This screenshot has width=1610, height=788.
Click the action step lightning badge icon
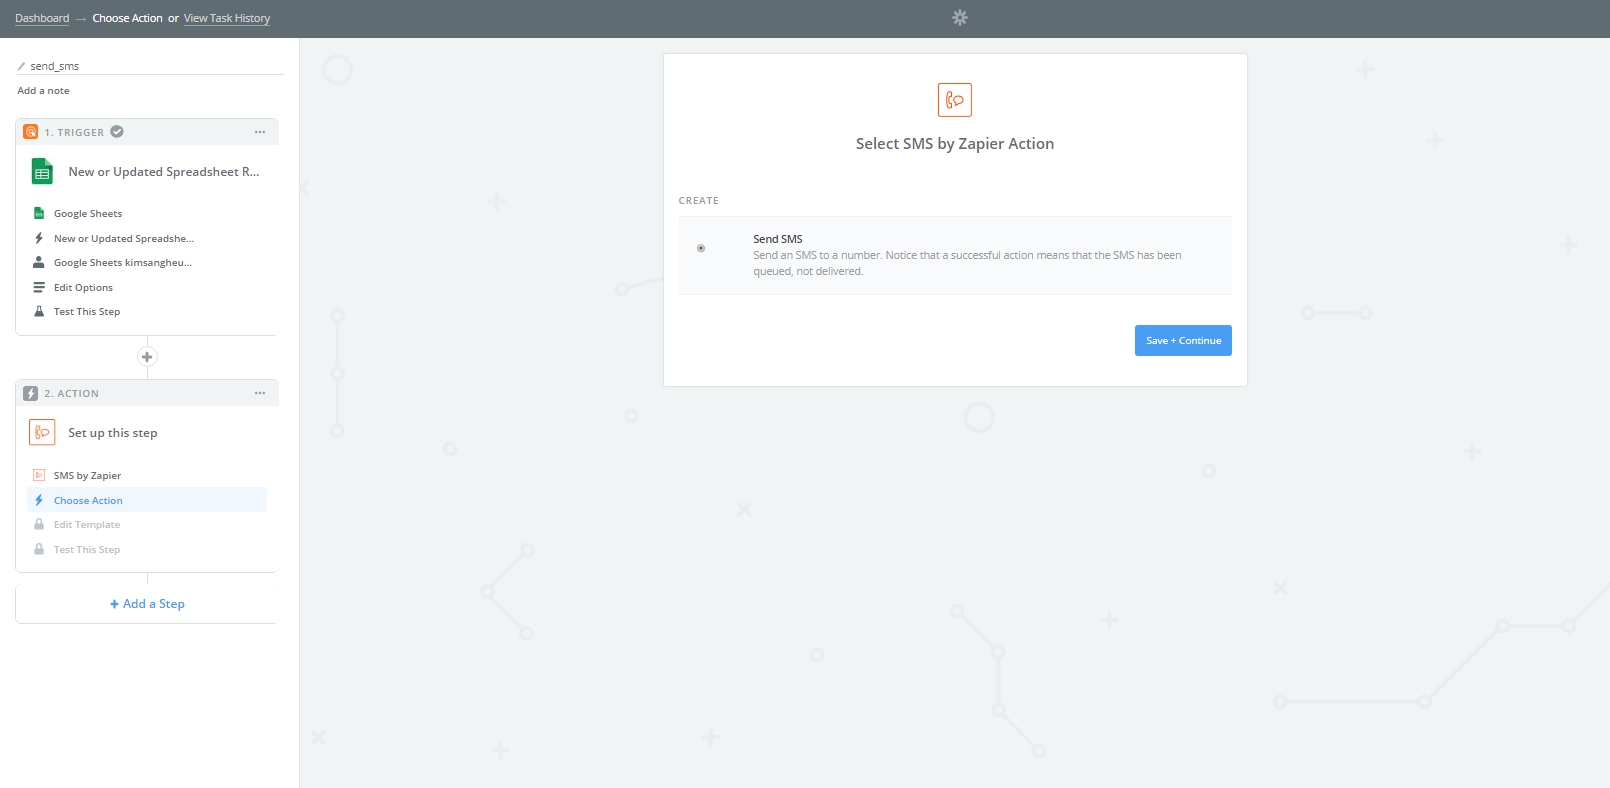[31, 394]
